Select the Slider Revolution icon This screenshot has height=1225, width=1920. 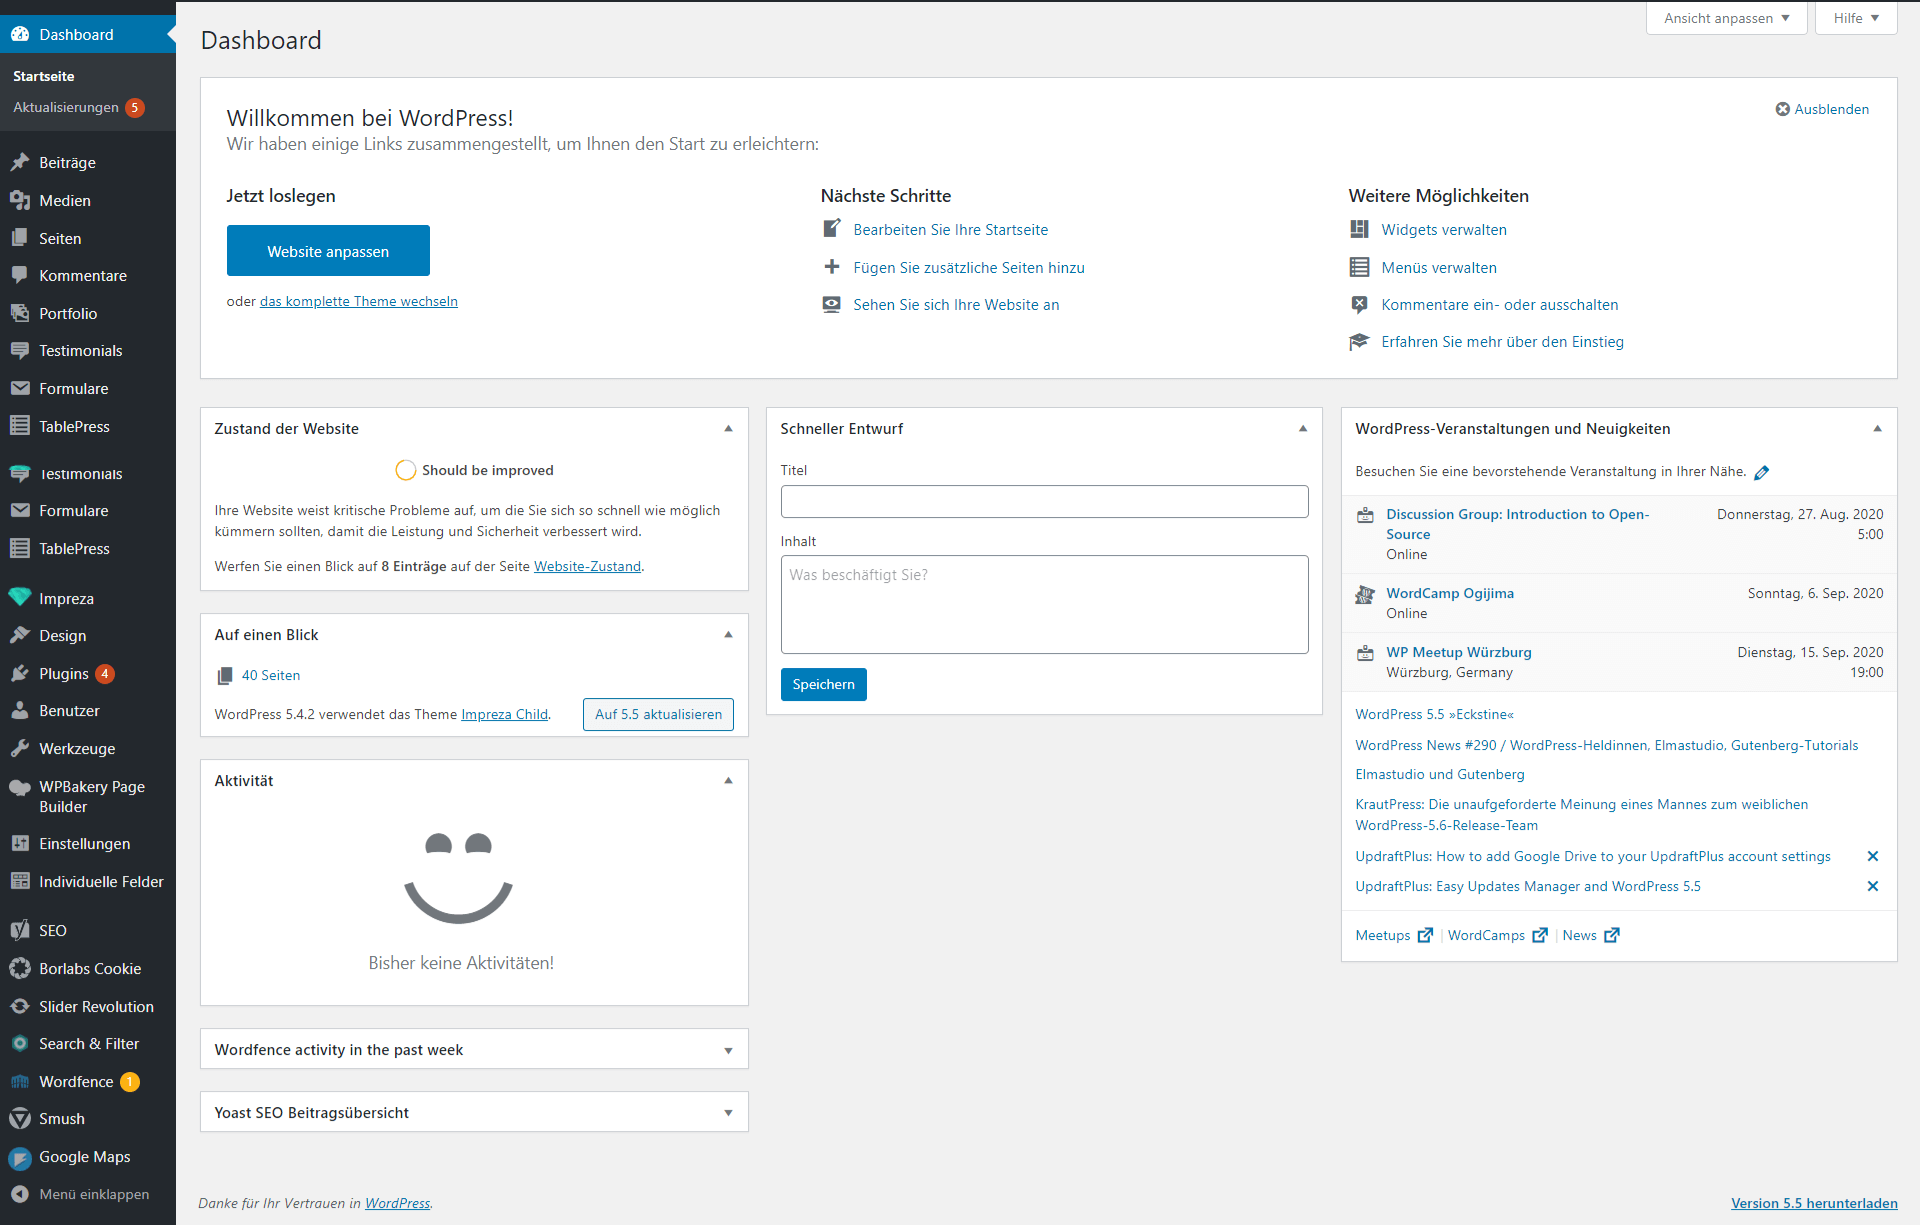pyautogui.click(x=20, y=1006)
